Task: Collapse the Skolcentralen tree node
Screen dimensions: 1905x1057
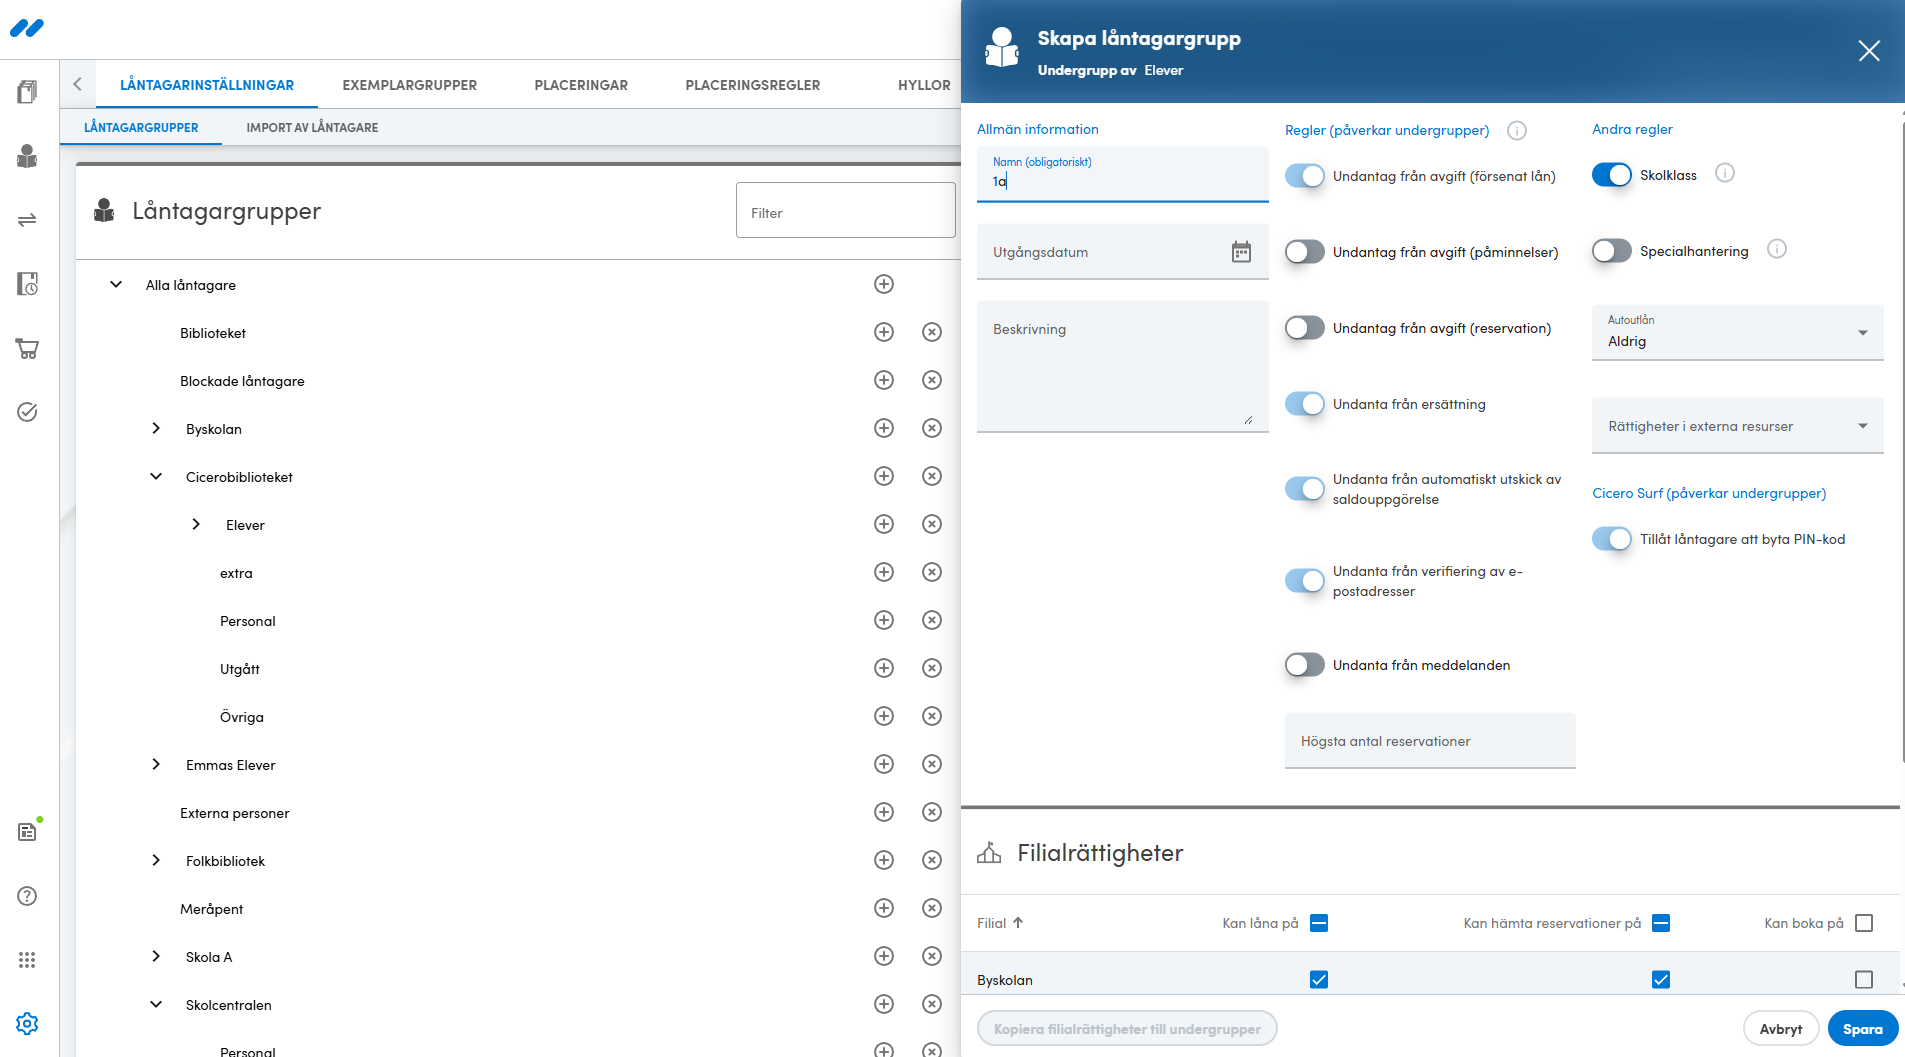Action: [x=156, y=1005]
